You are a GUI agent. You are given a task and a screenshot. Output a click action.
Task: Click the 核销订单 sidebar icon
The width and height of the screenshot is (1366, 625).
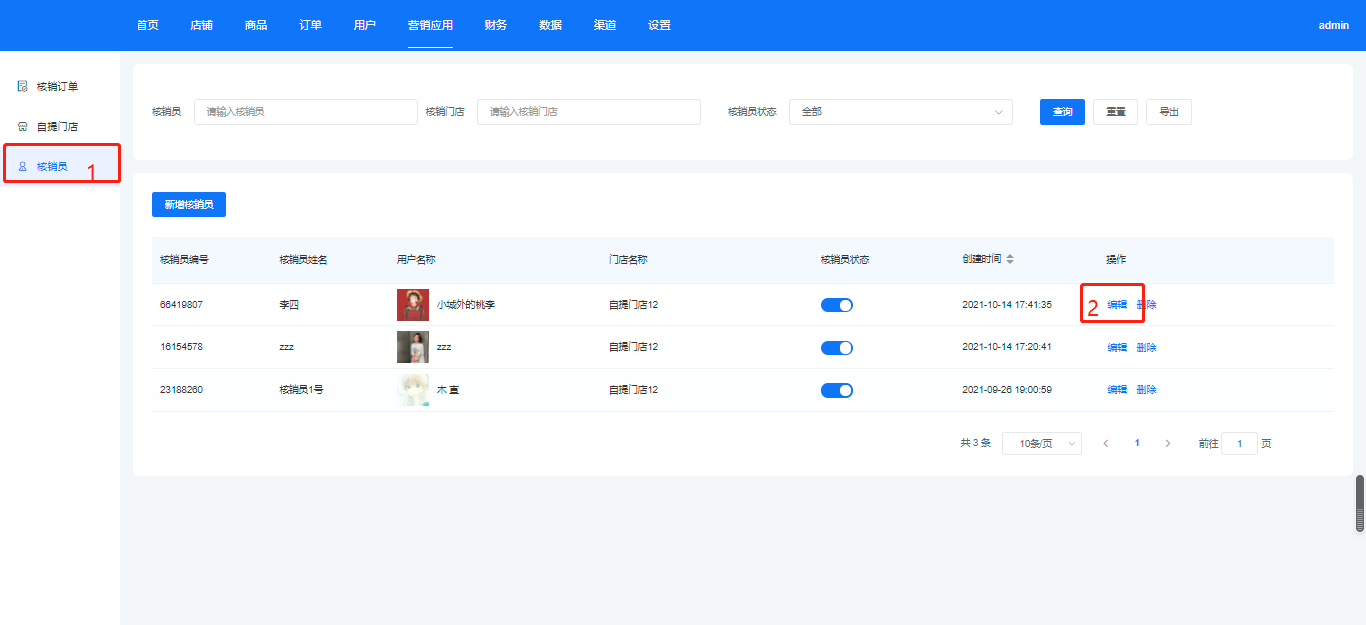(23, 87)
